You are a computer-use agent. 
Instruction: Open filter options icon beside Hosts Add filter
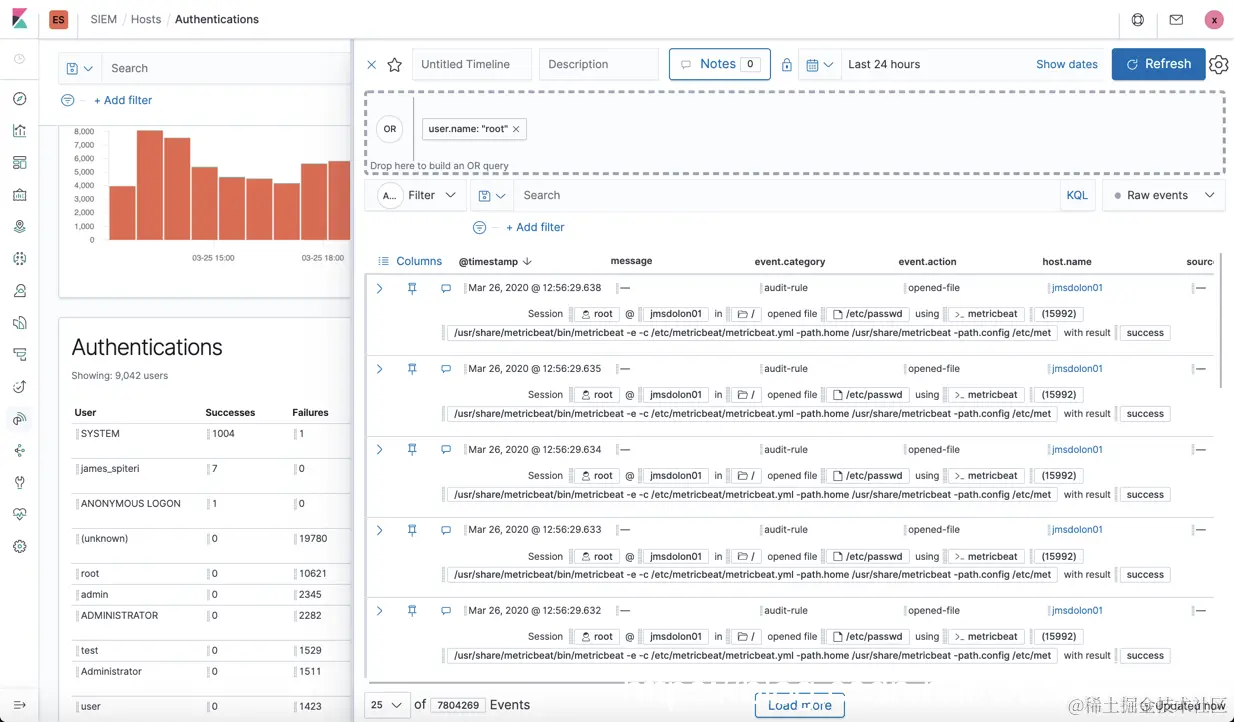click(68, 100)
